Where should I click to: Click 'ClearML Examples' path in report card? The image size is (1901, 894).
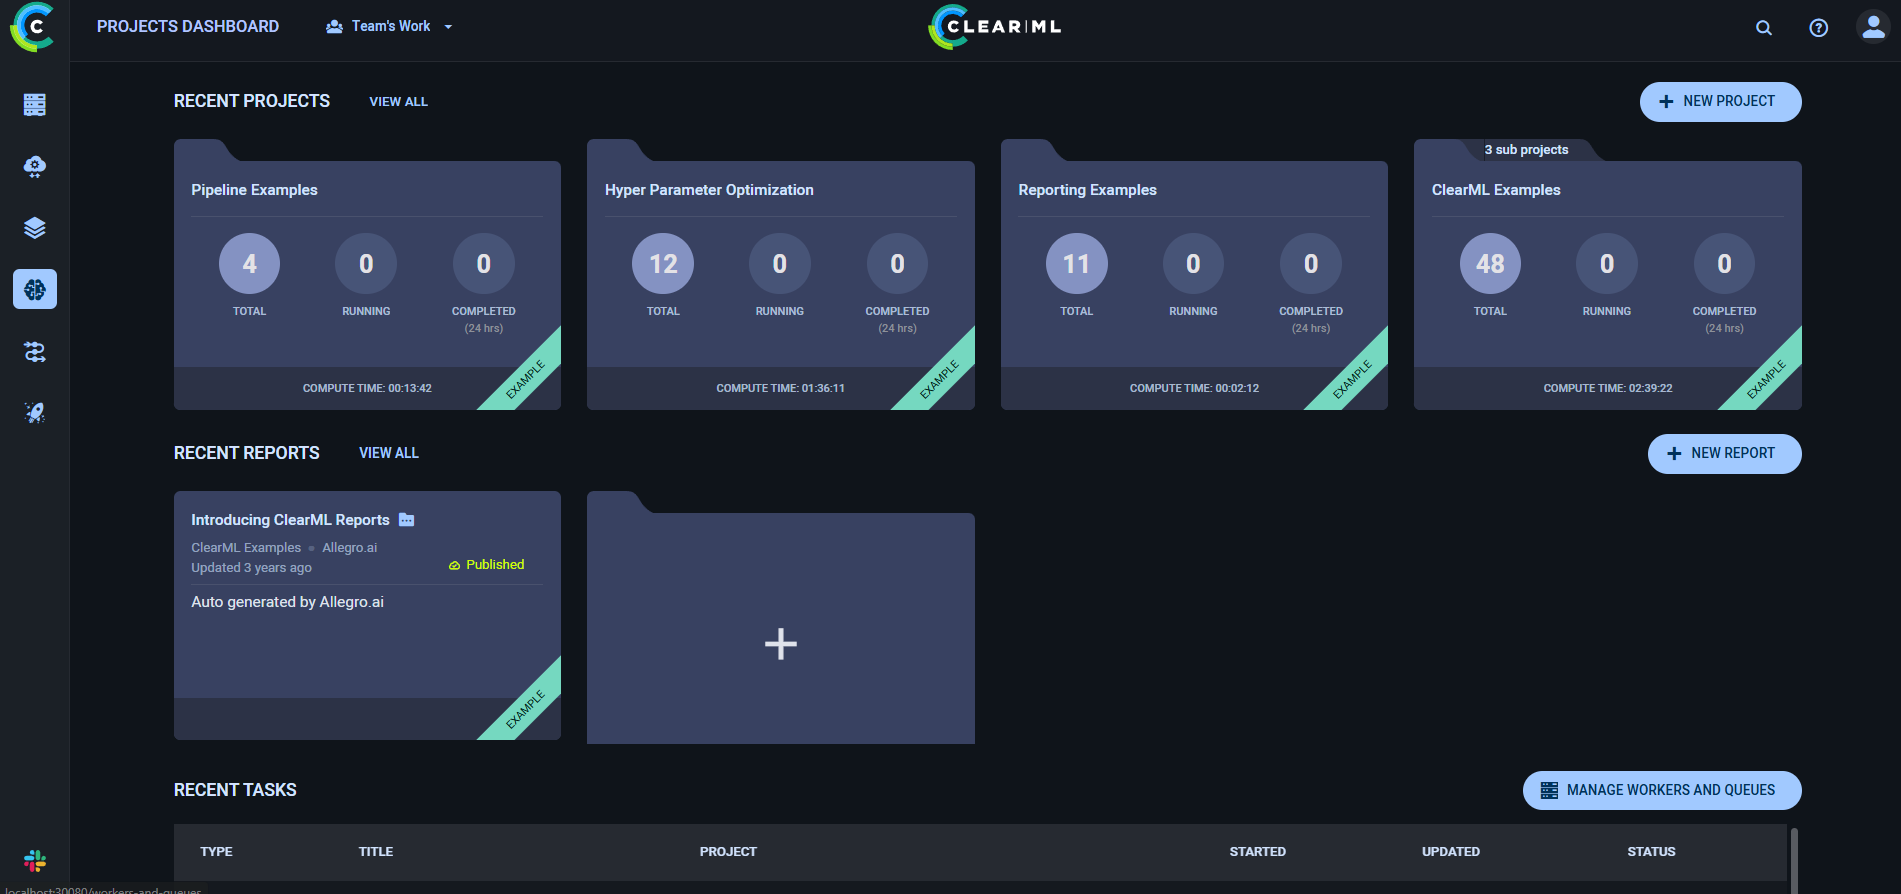[x=246, y=548]
